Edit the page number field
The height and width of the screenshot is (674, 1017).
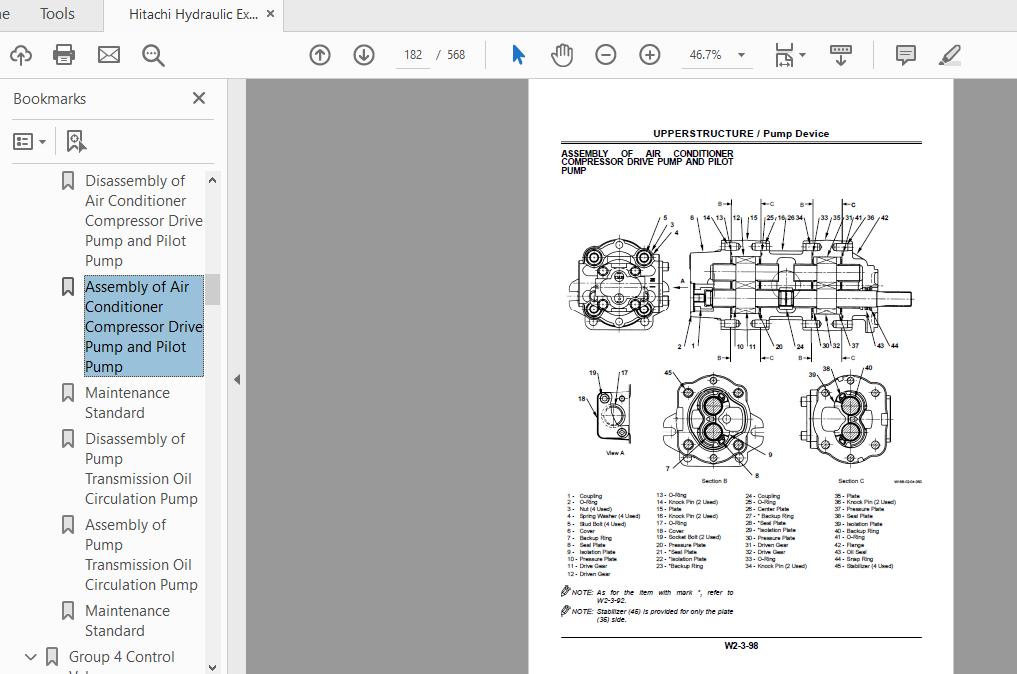click(x=412, y=55)
